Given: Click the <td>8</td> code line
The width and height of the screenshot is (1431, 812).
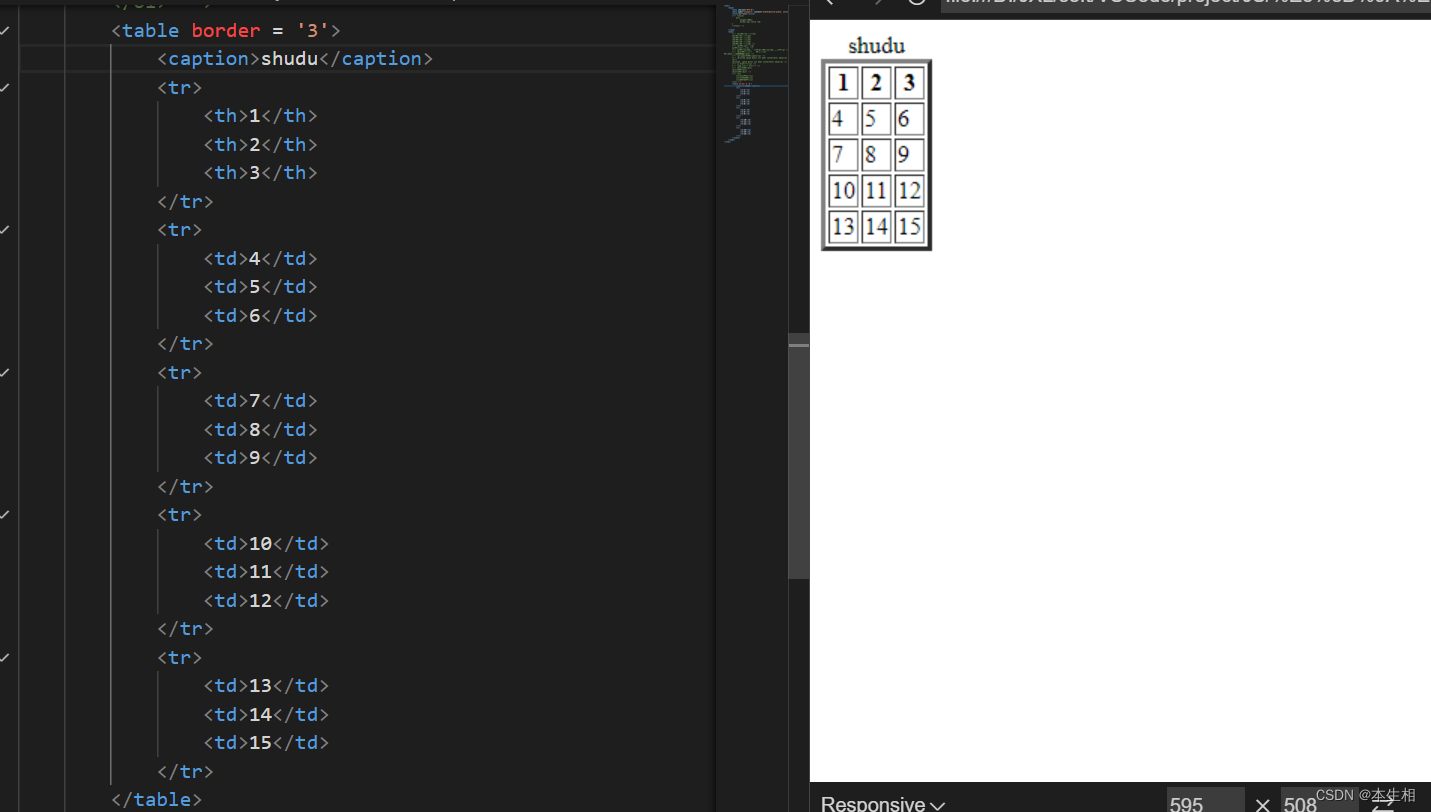Looking at the screenshot, I should point(261,430).
